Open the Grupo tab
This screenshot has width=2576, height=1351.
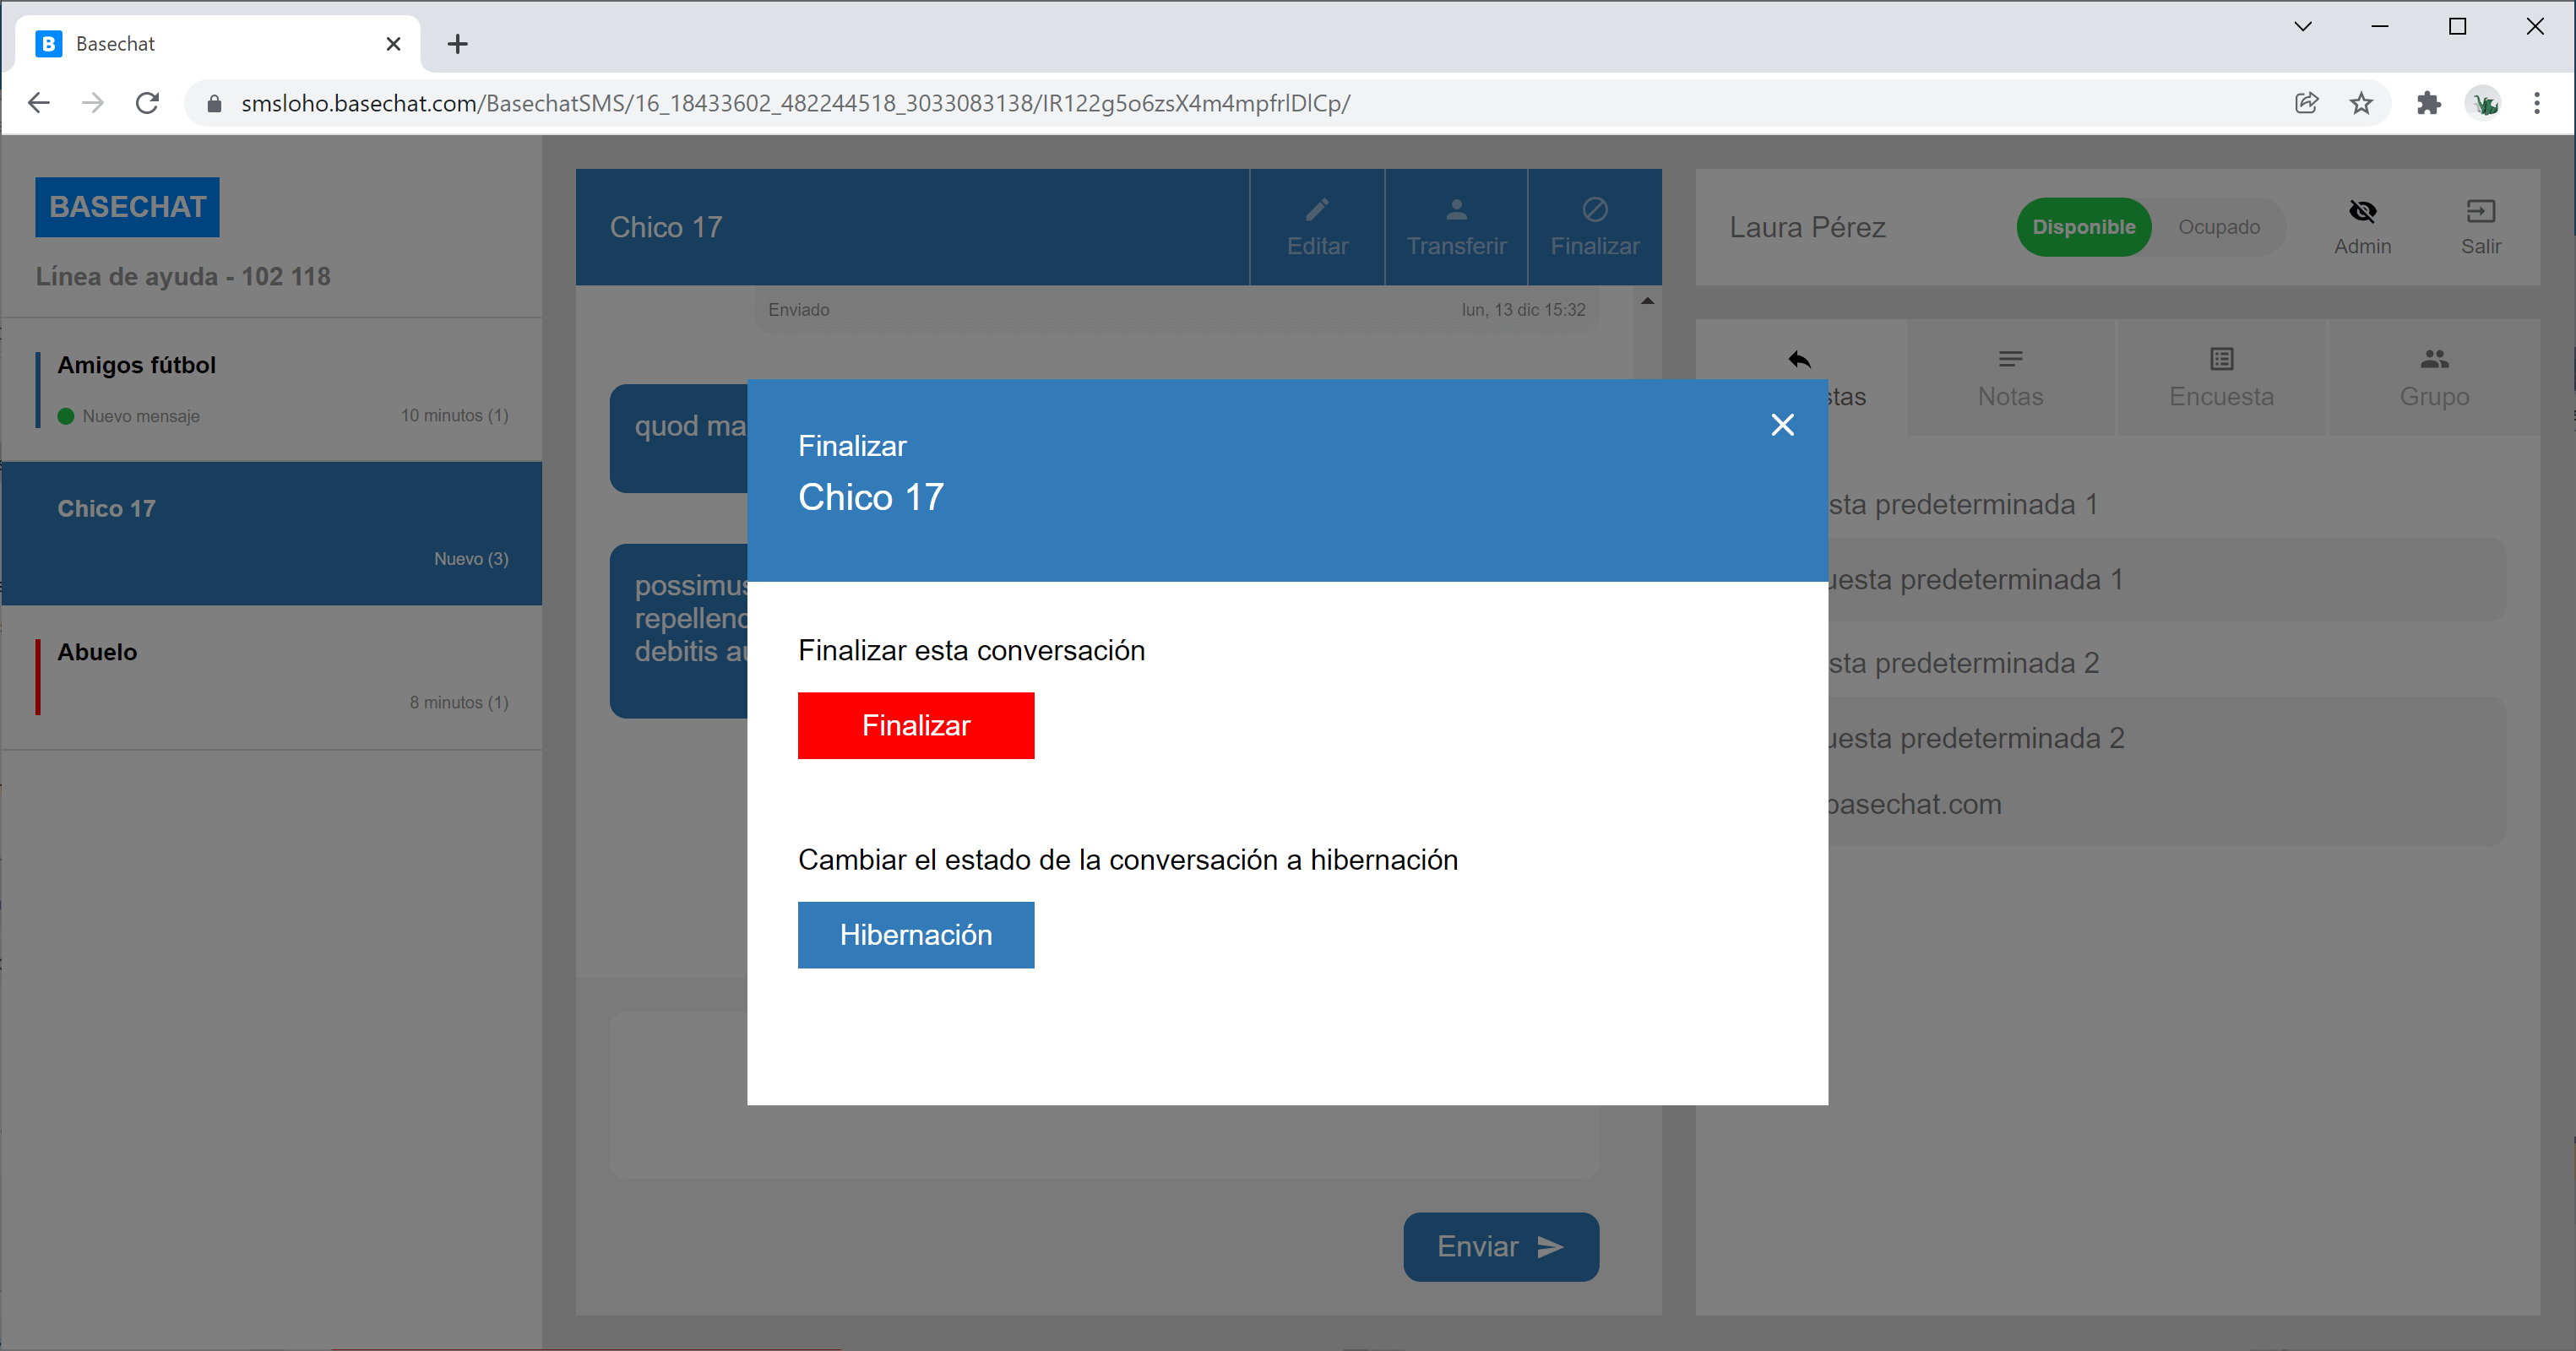coord(2434,378)
